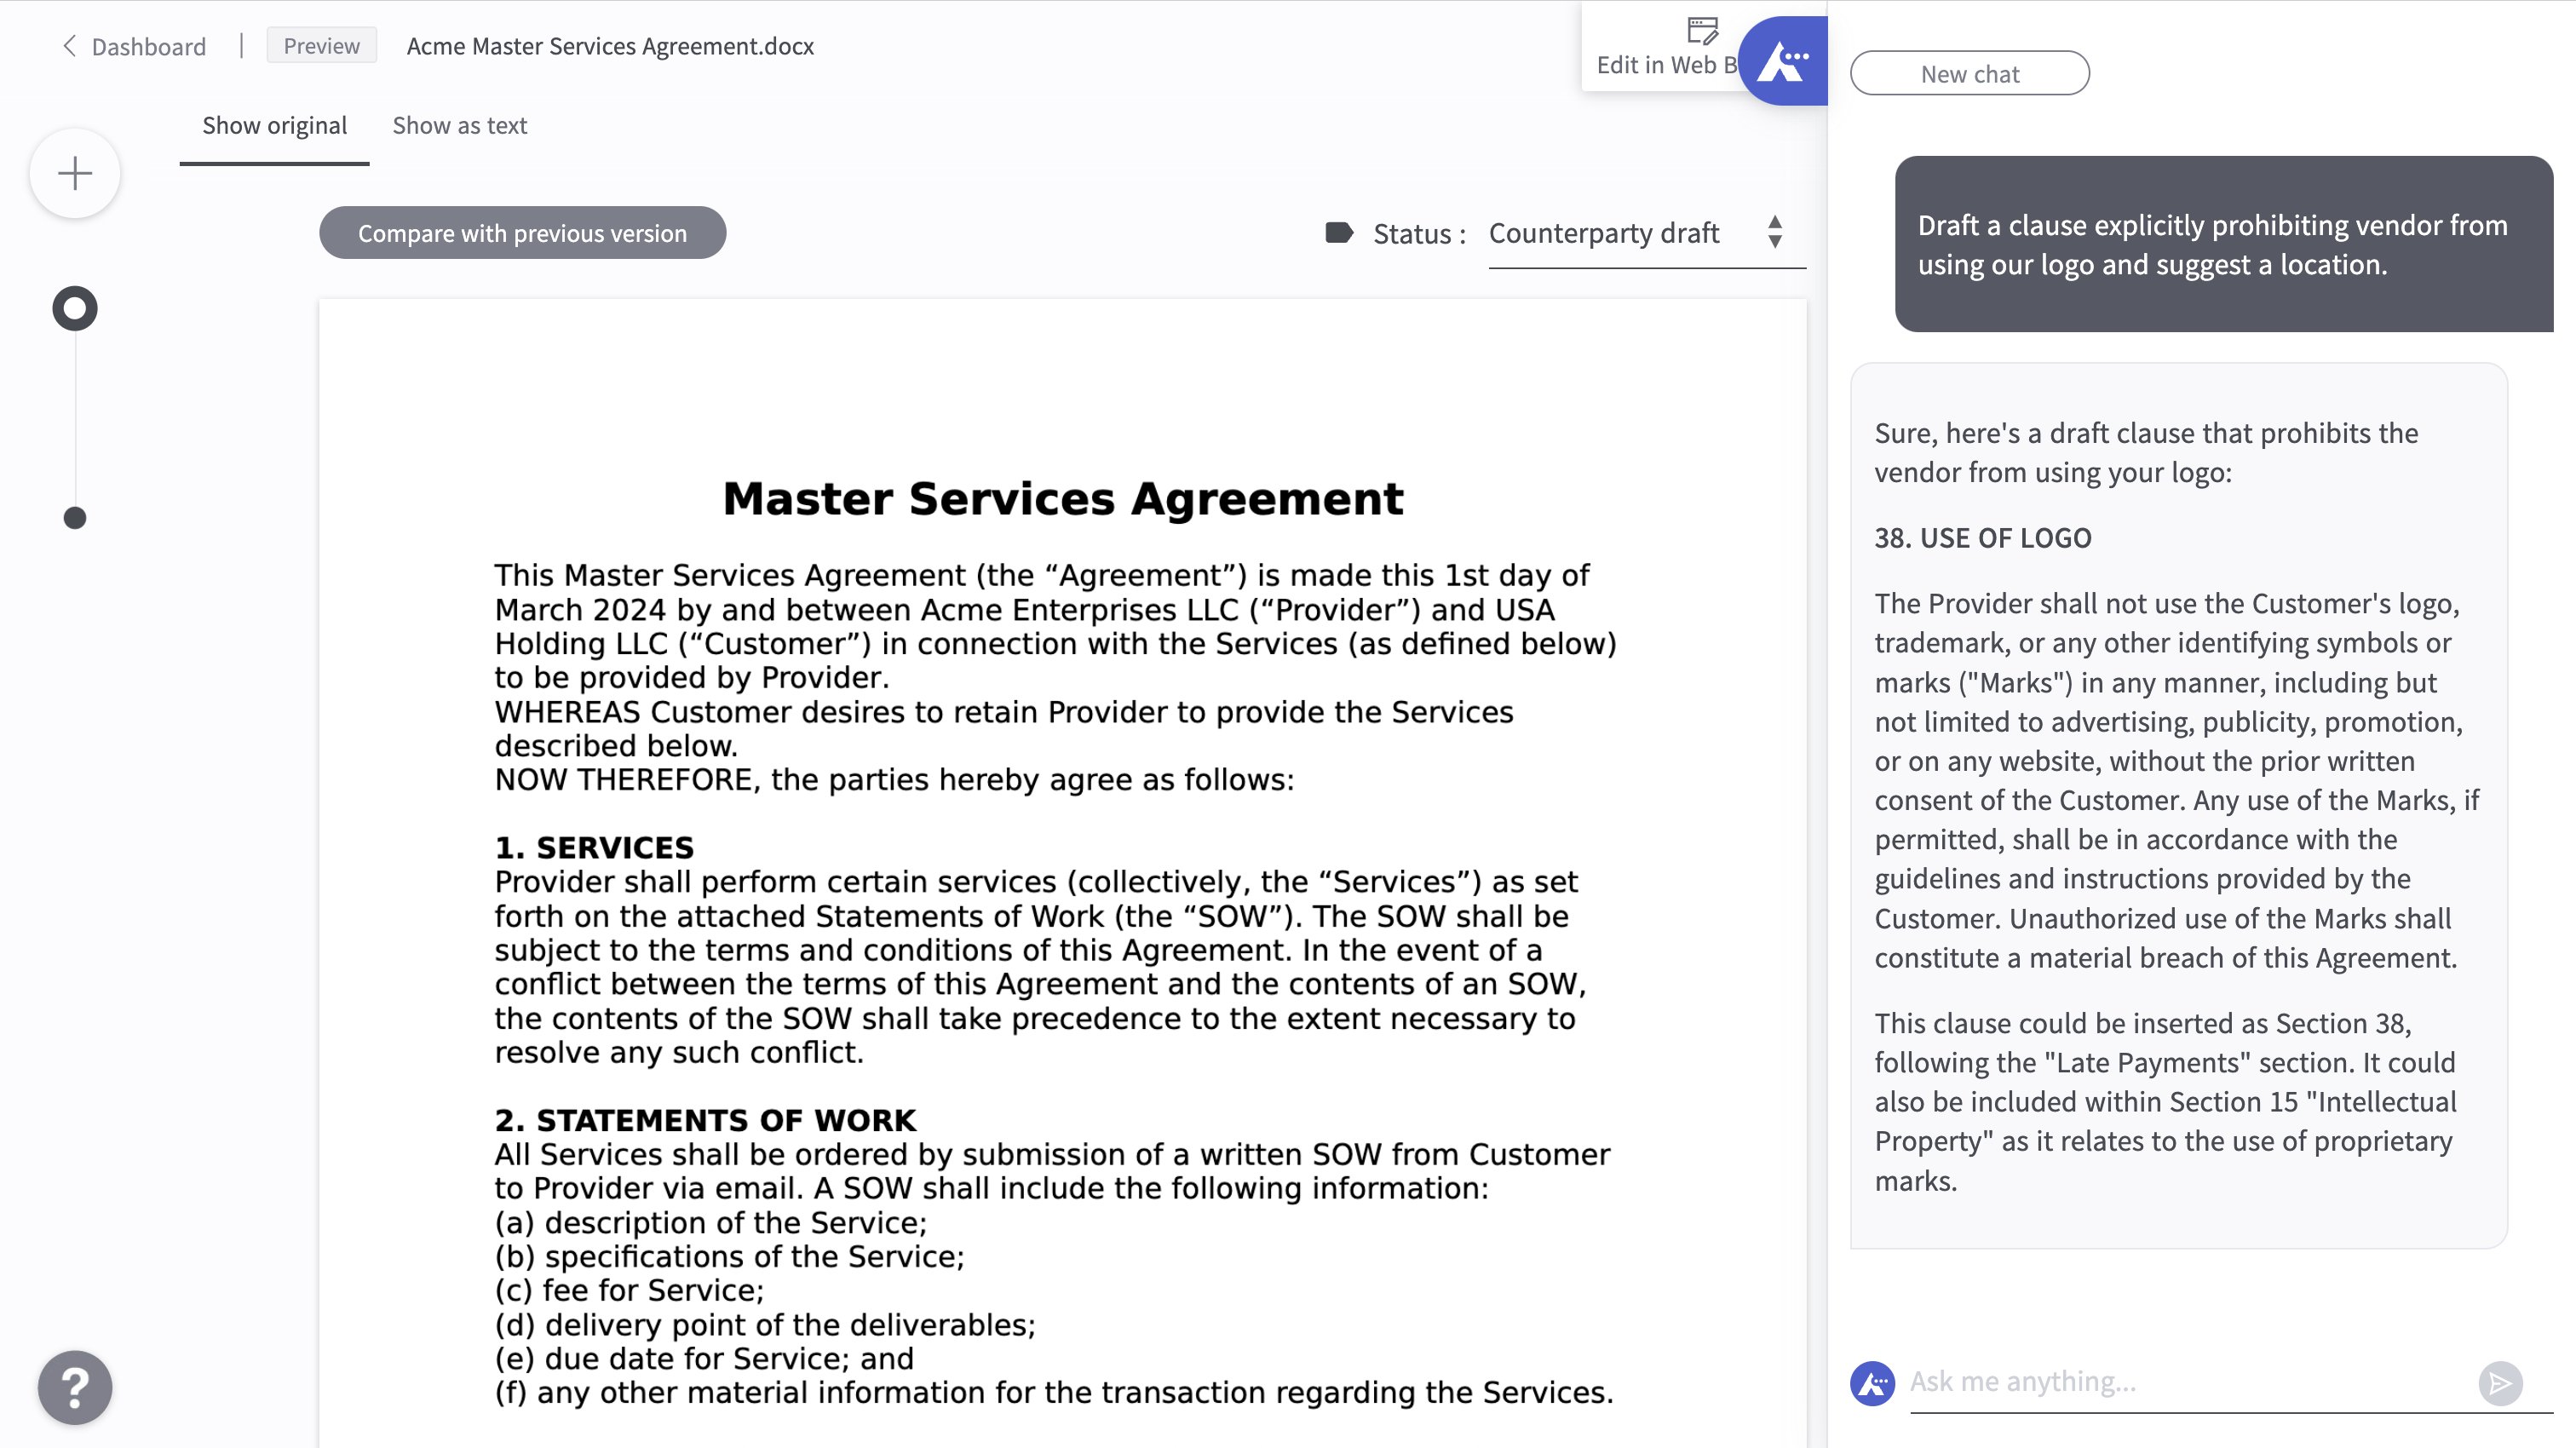Click the help question mark icon

click(76, 1388)
